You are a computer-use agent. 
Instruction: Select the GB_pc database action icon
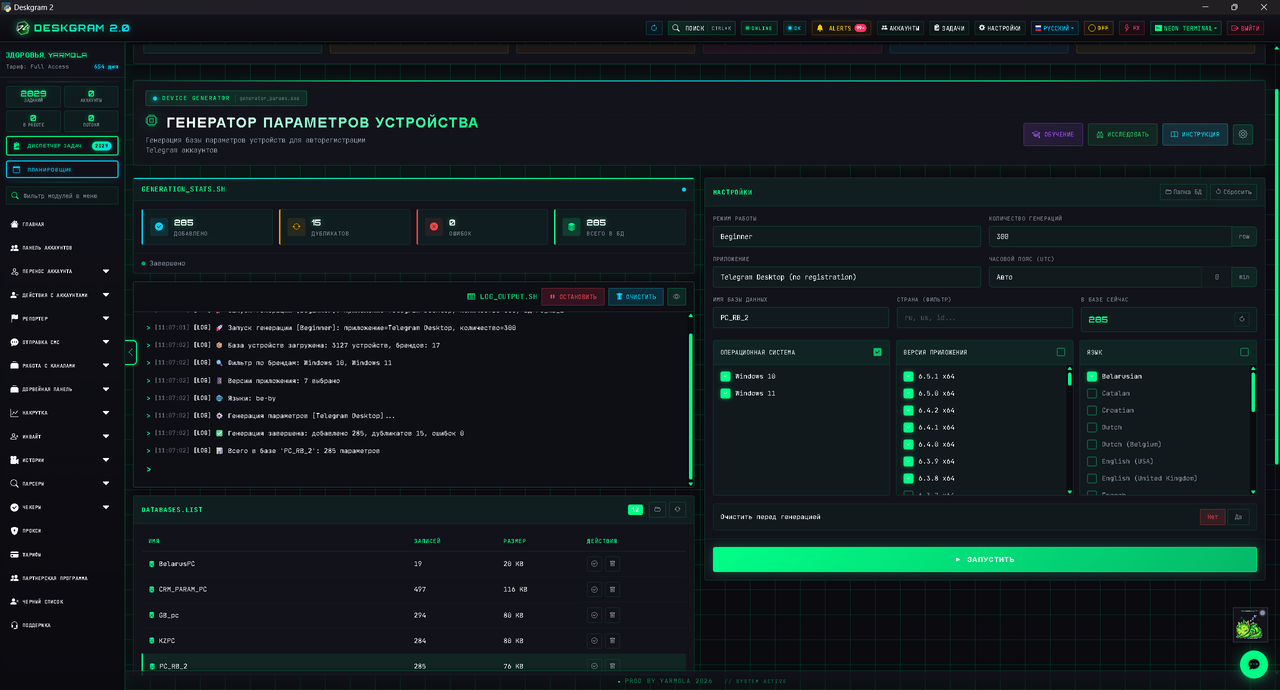click(x=594, y=615)
